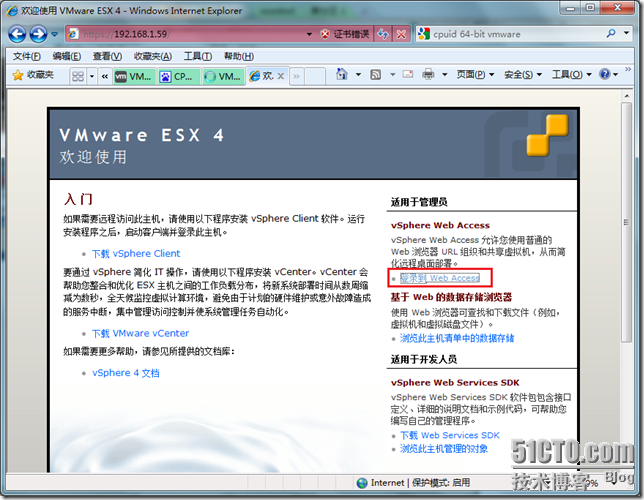
Task: Click the browser Forward arrow button
Action: (39, 34)
